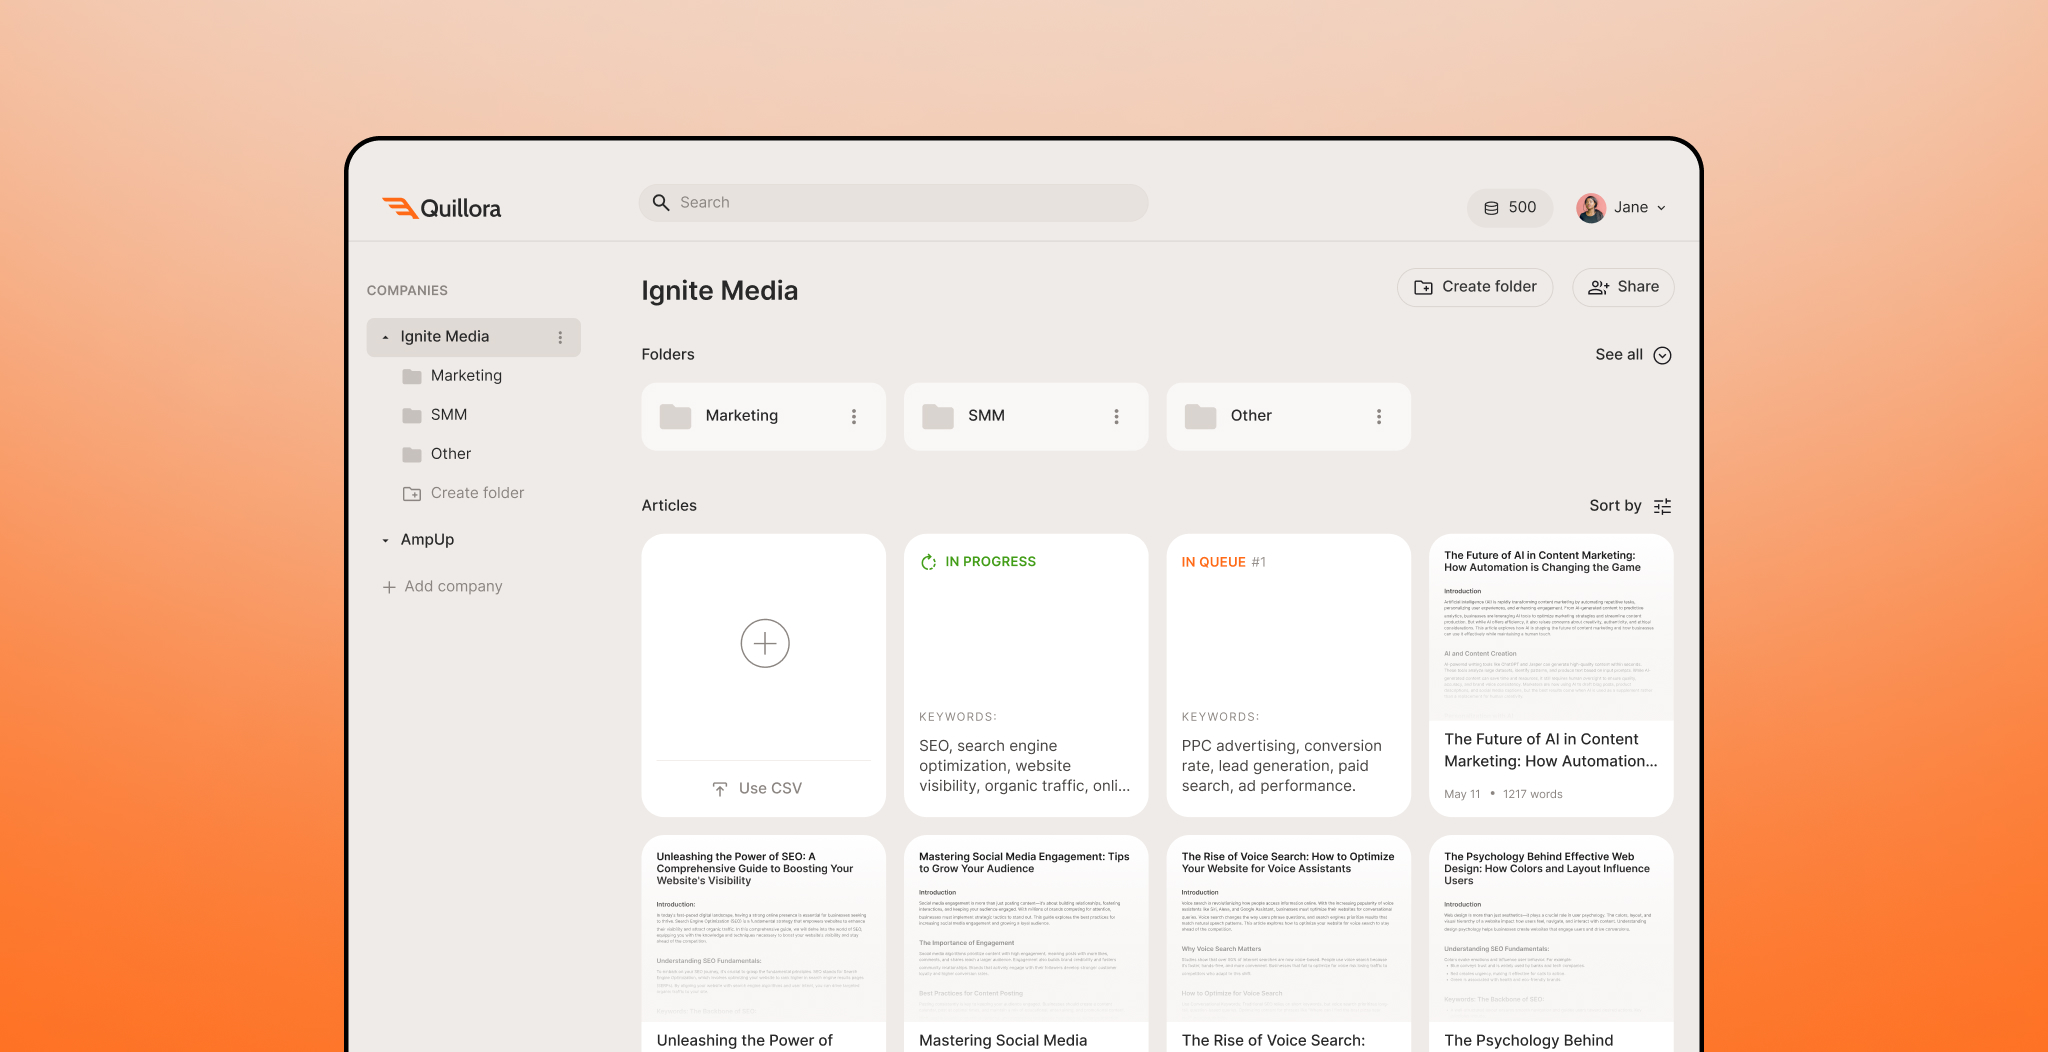
Task: Click Jane's profile avatar
Action: click(x=1590, y=208)
